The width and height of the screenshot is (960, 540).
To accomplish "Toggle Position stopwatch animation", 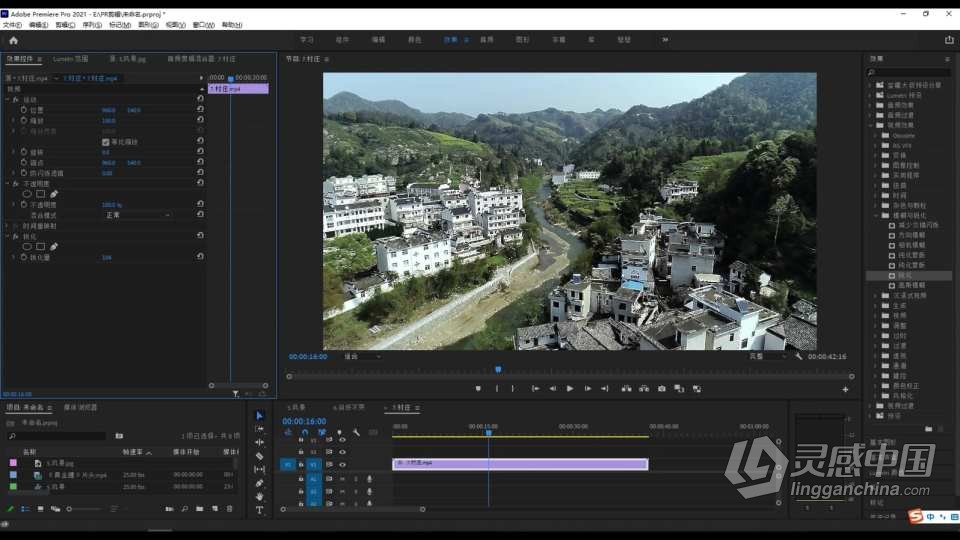I will pyautogui.click(x=24, y=110).
